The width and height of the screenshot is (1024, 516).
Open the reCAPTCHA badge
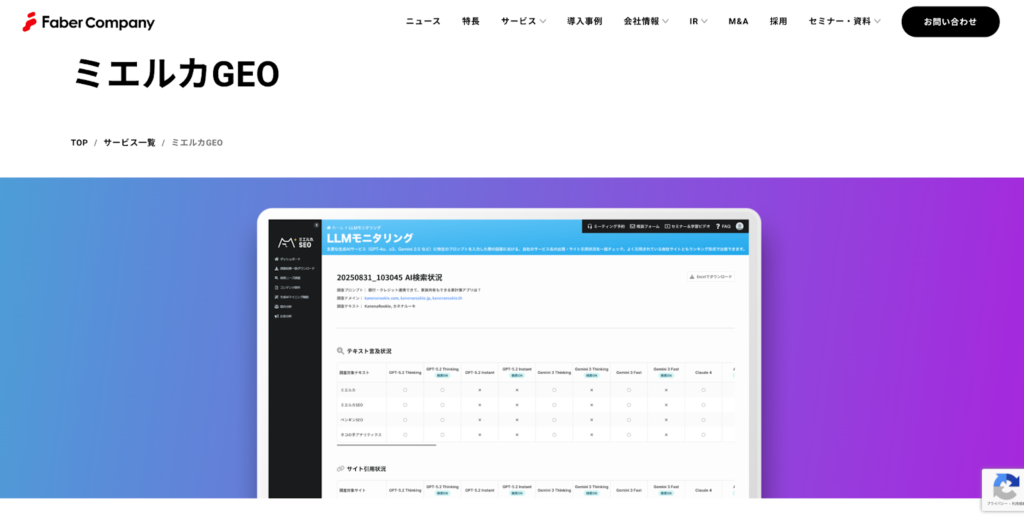[1002, 490]
